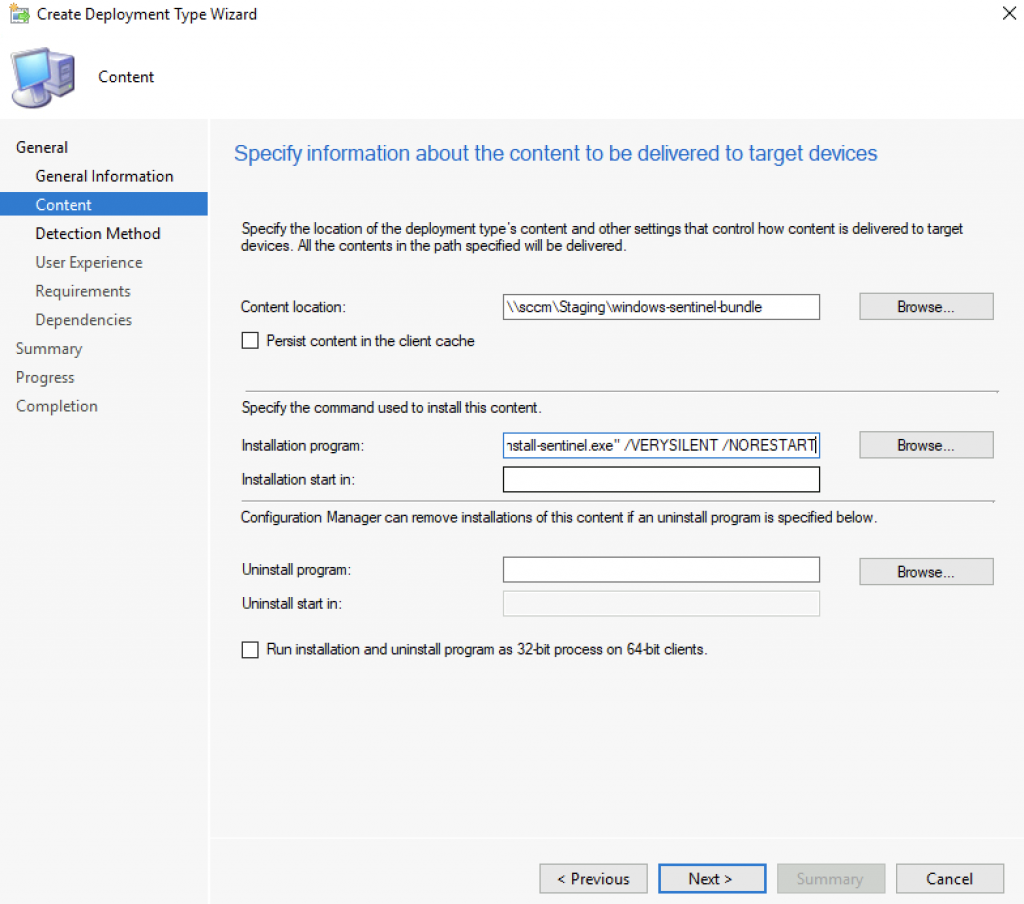Image resolution: width=1024 pixels, height=904 pixels.
Task: Cancel the deployment type wizard
Action: 950,879
